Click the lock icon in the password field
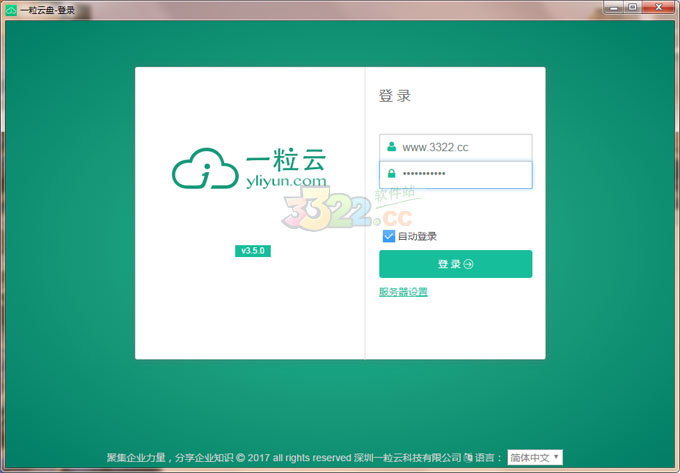 392,174
